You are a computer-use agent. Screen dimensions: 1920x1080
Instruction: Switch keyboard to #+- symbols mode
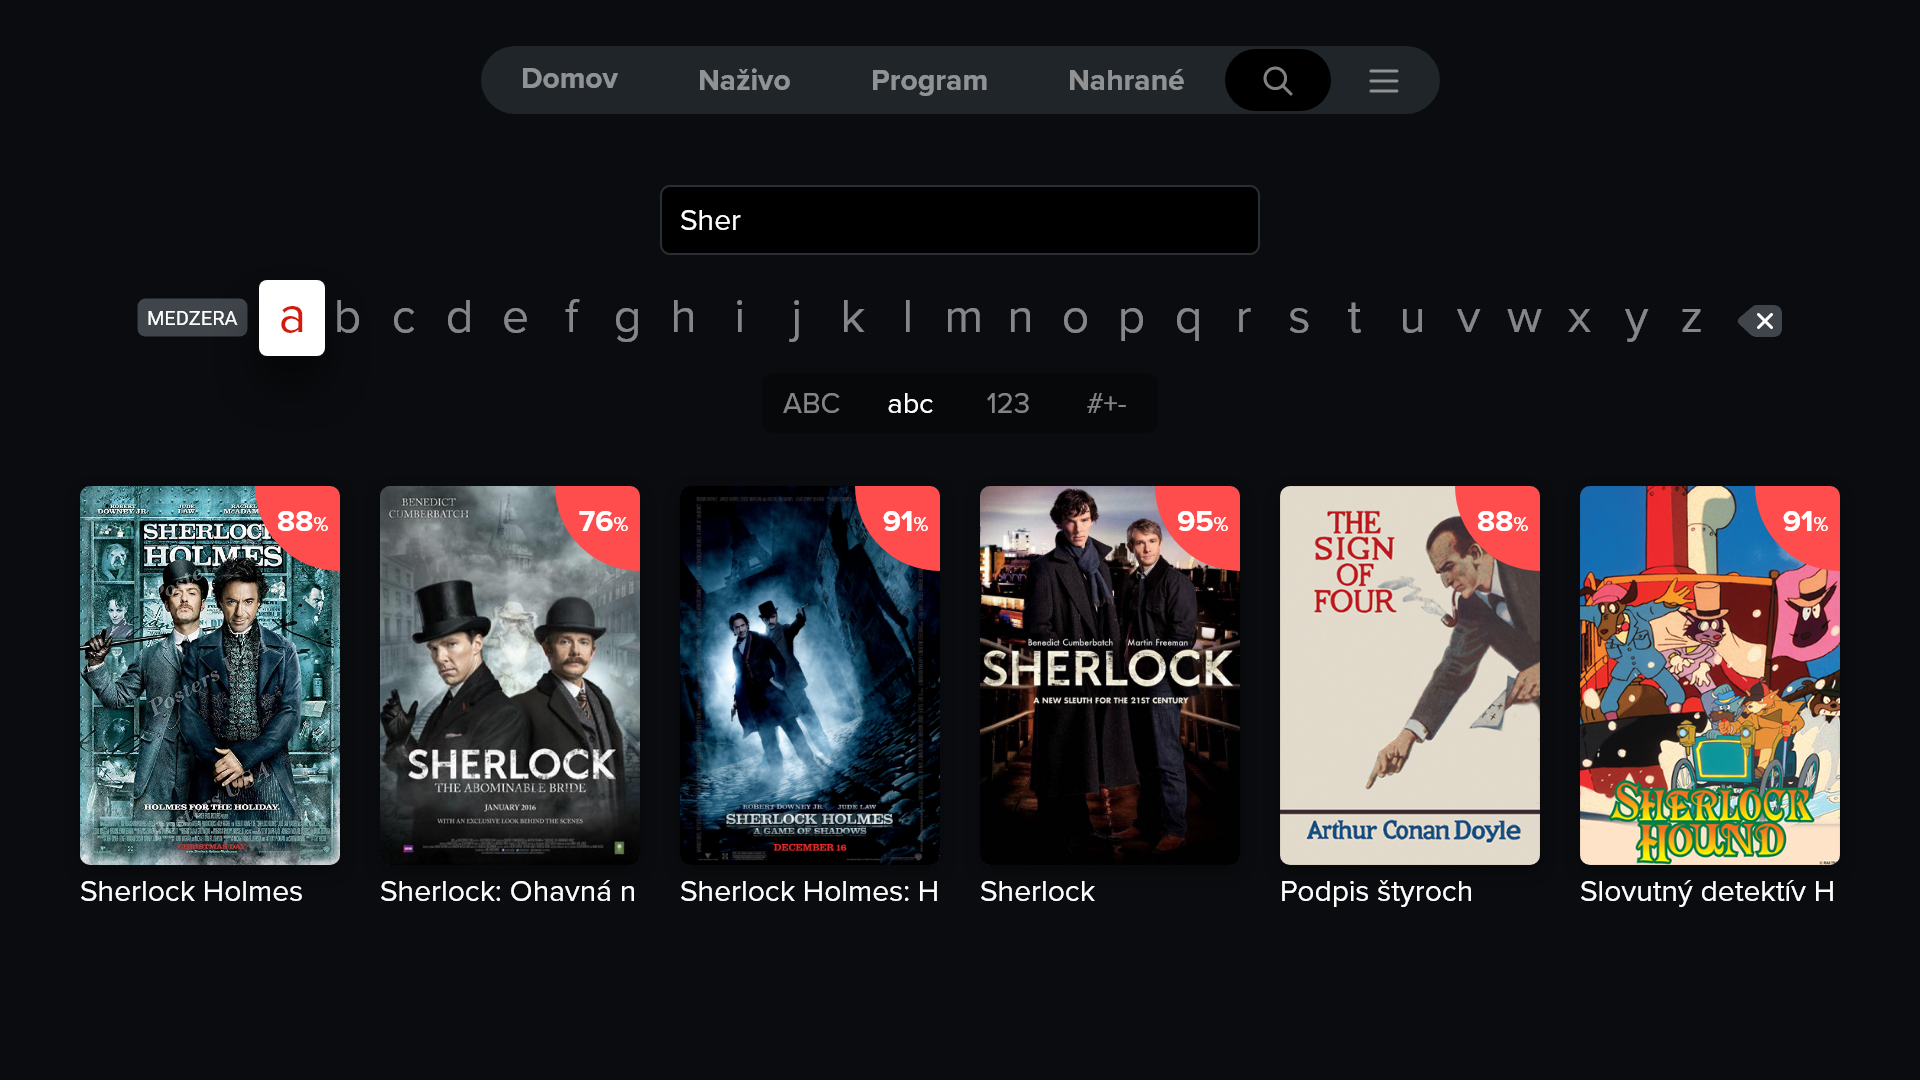click(x=1106, y=403)
